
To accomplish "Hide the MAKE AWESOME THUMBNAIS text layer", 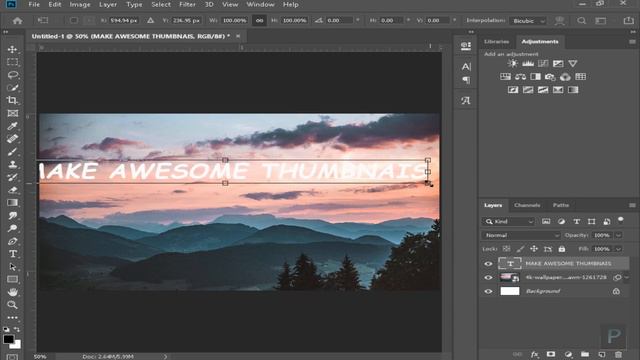I will point(488,264).
